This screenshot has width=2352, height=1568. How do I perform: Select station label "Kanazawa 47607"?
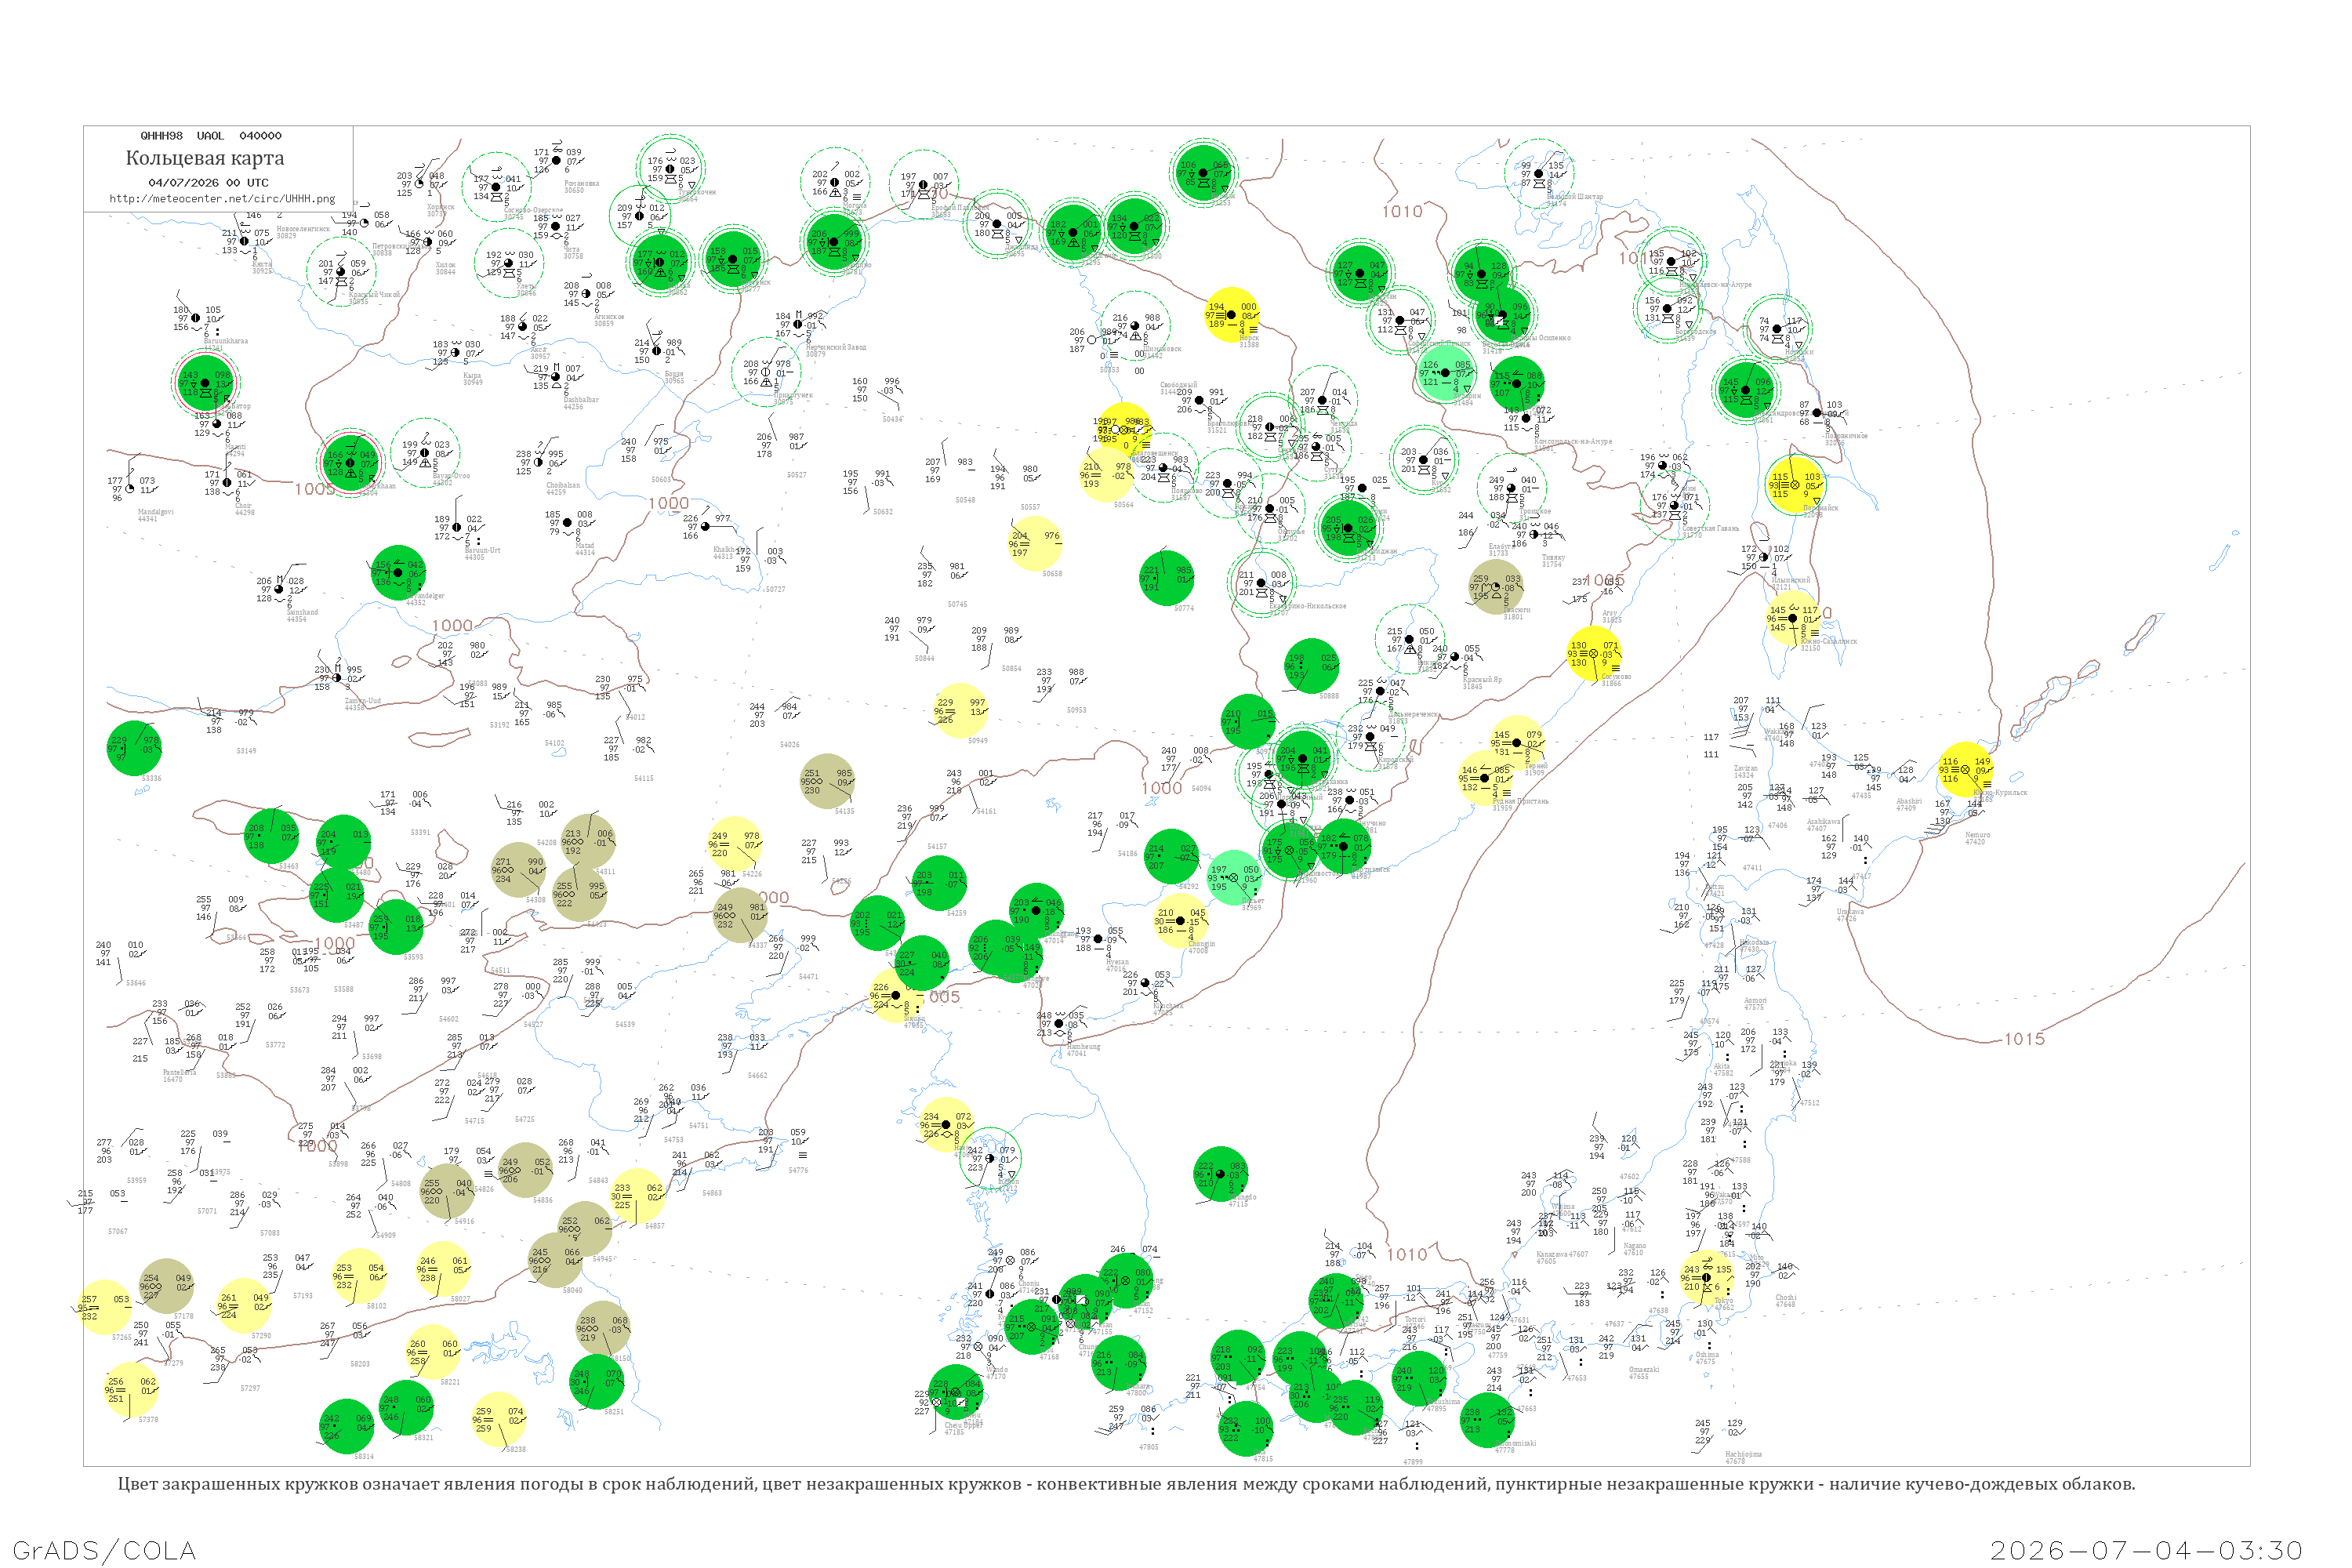click(1562, 1254)
